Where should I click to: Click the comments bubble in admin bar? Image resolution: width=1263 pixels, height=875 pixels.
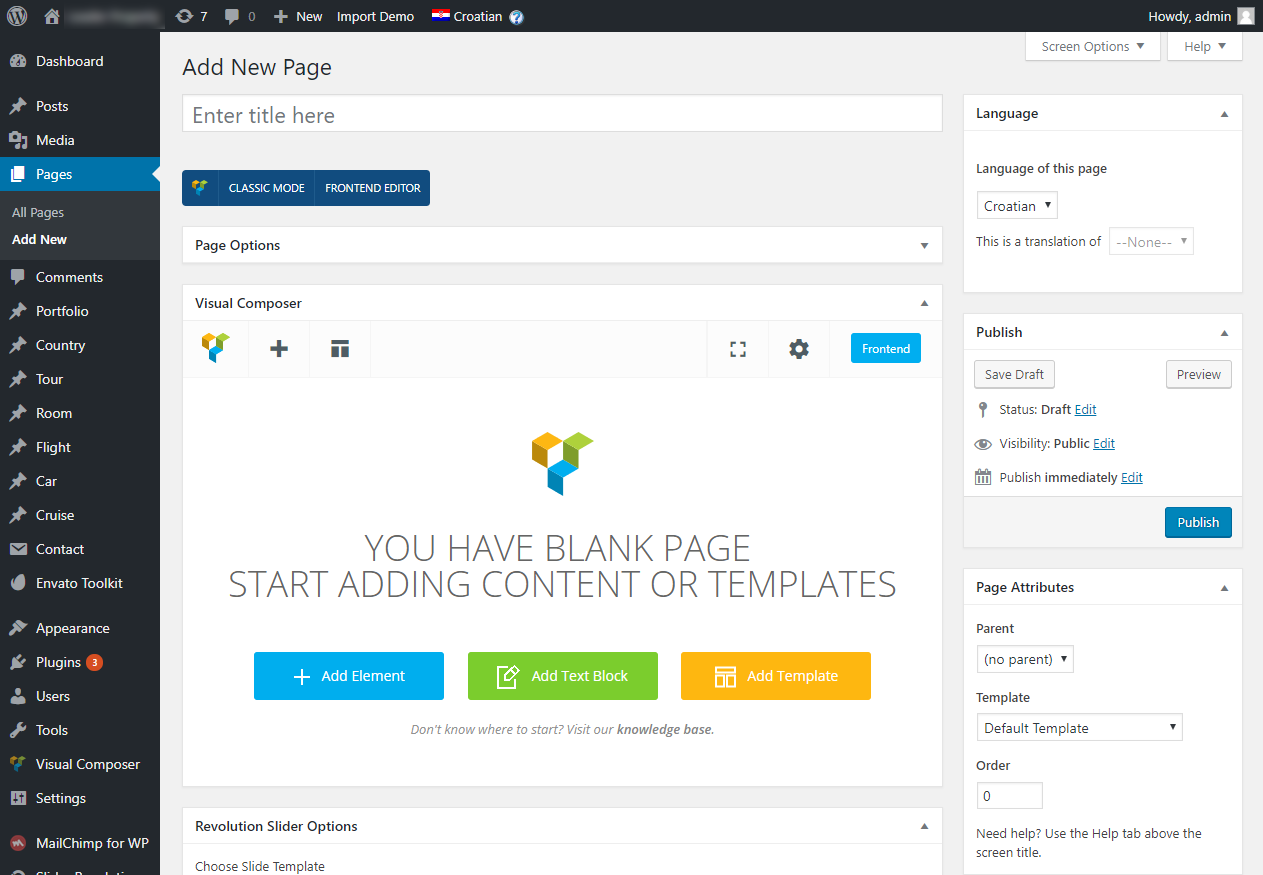[x=239, y=16]
